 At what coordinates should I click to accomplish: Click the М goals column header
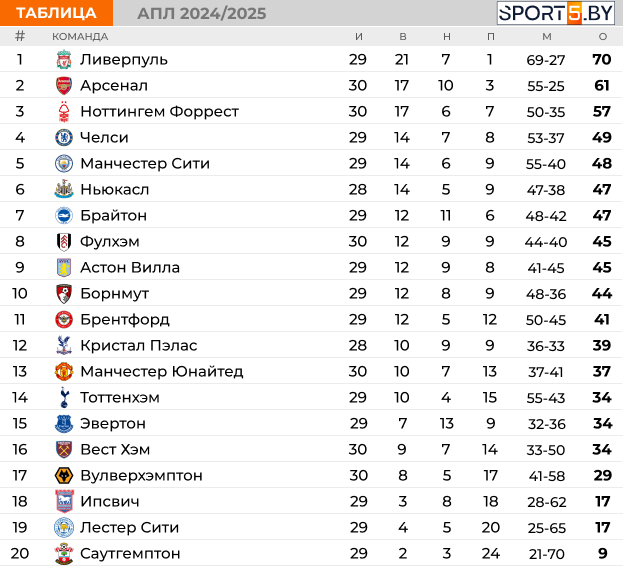coord(547,37)
